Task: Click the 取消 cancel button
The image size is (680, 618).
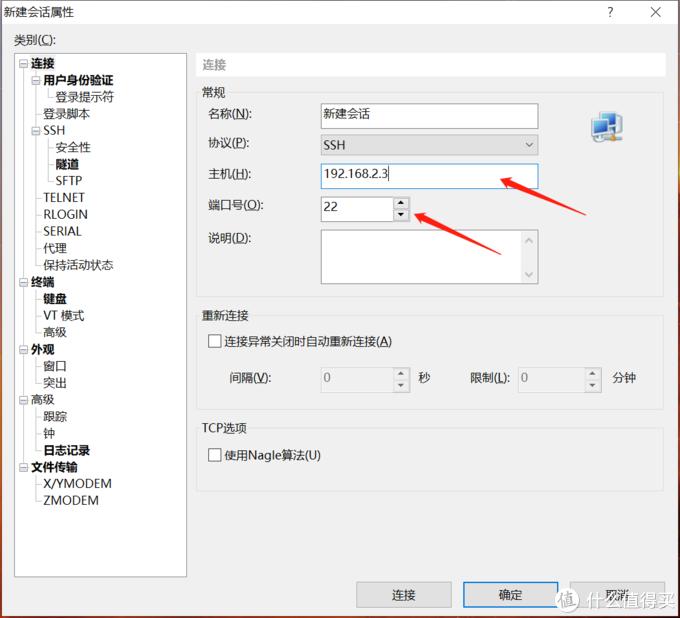Action: (617, 595)
